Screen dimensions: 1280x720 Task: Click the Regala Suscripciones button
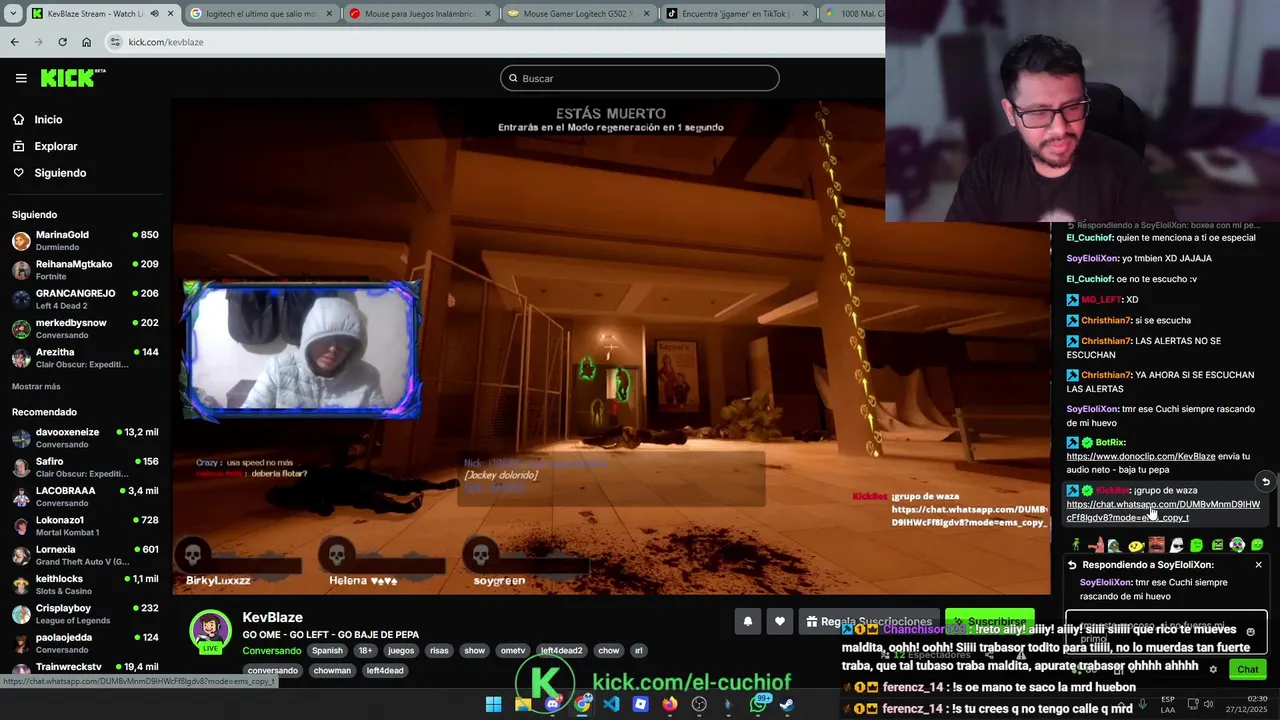coord(869,622)
